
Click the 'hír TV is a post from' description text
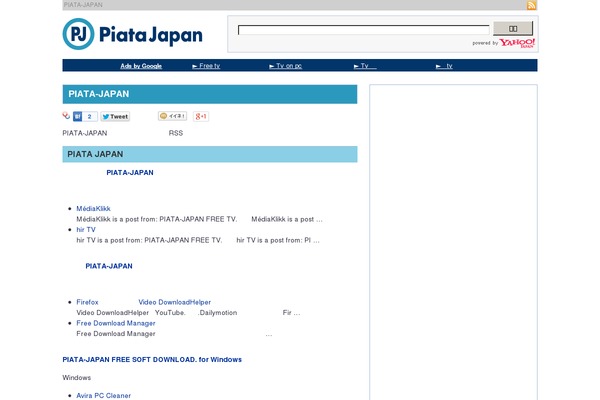[x=197, y=240]
